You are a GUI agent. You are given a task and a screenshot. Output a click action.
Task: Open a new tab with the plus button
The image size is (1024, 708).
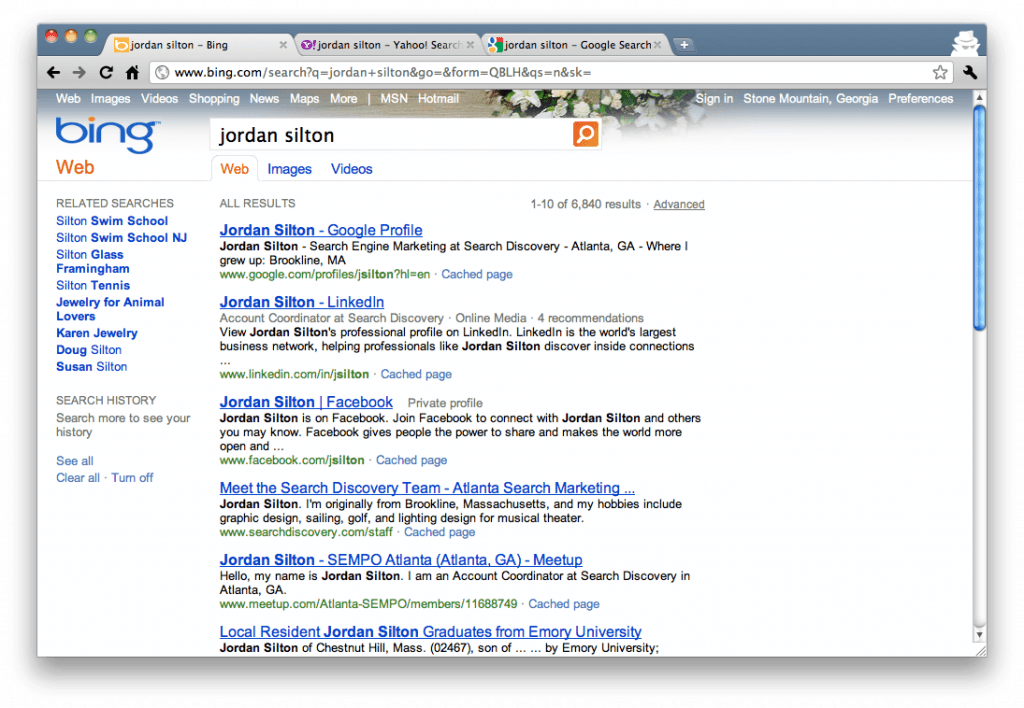683,44
